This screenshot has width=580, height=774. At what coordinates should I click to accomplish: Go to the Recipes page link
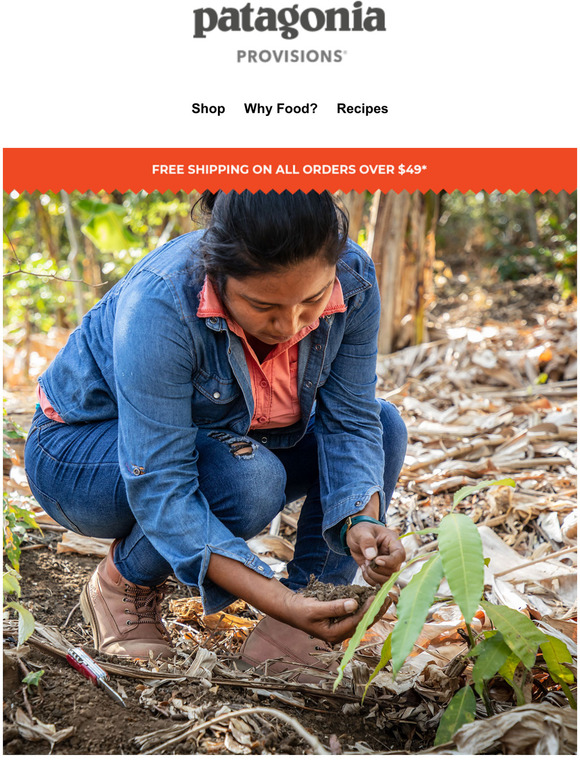[362, 109]
